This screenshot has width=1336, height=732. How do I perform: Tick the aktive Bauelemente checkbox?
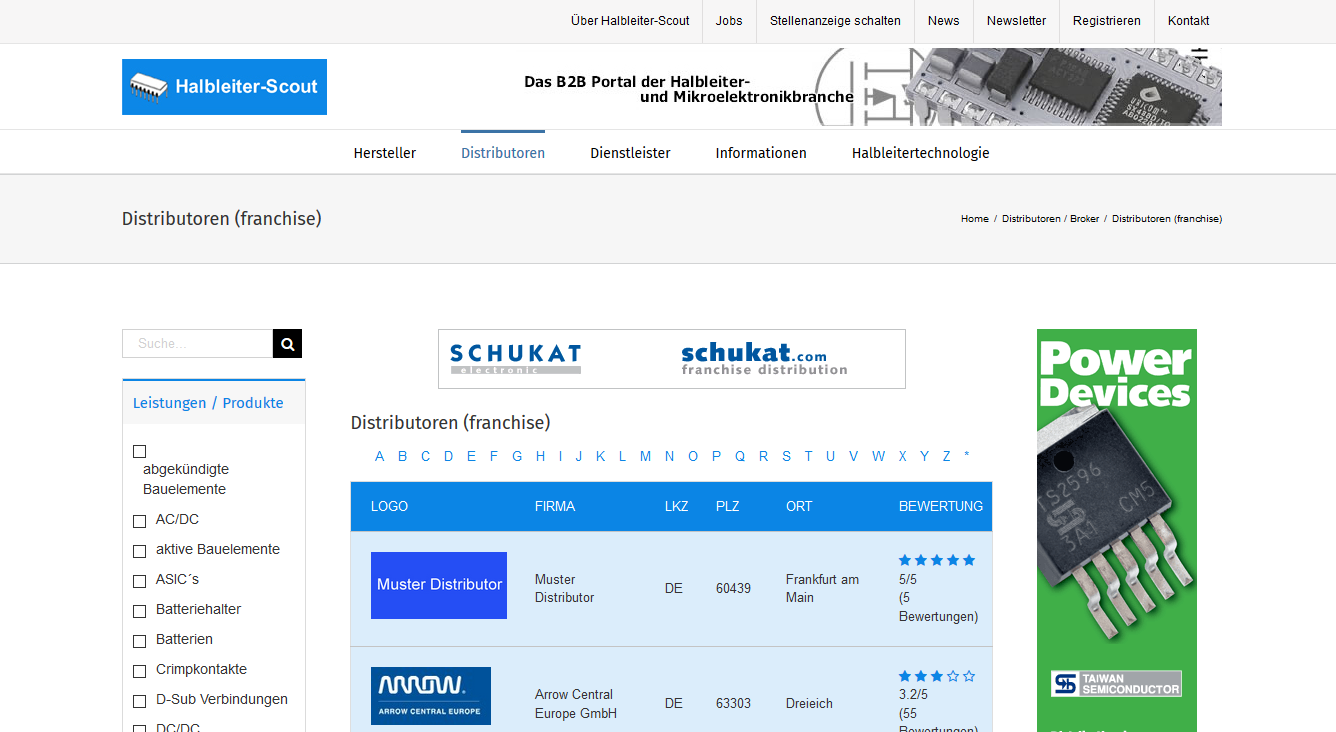point(139,551)
